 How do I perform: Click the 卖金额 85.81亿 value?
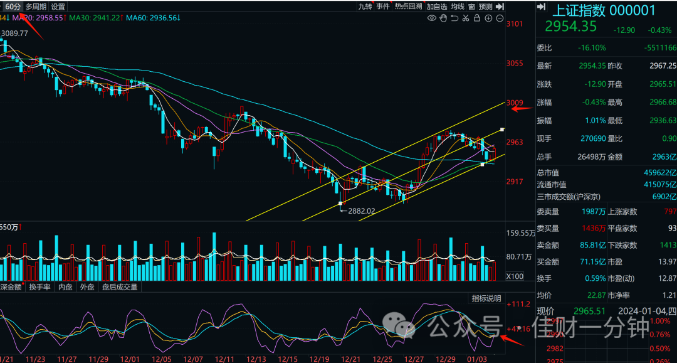(x=592, y=245)
